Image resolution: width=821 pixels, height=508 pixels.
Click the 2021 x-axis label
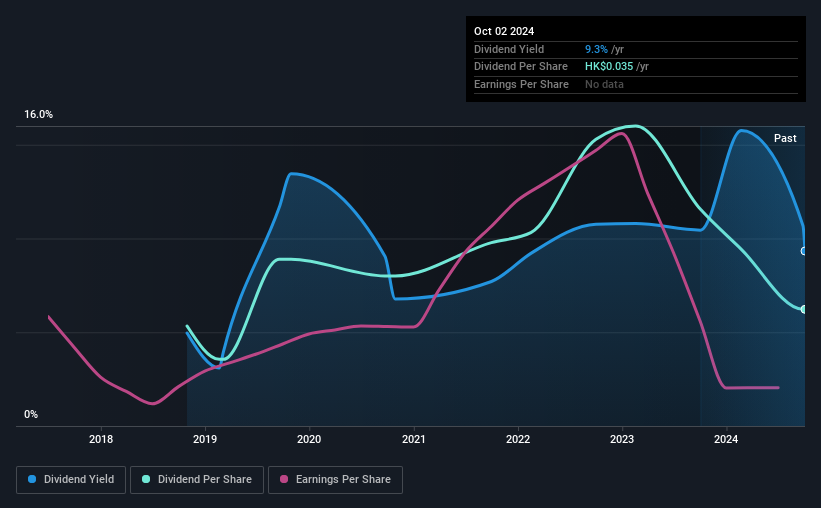(x=414, y=439)
